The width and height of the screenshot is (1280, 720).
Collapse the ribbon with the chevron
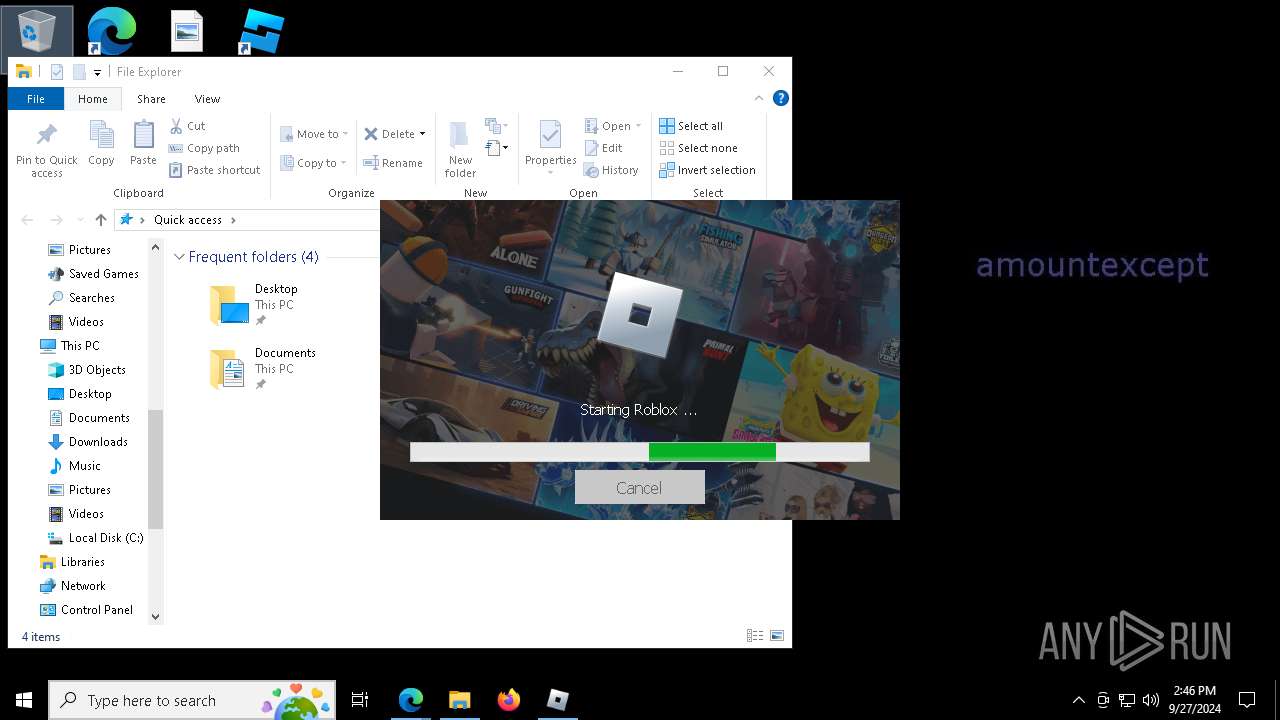[759, 98]
